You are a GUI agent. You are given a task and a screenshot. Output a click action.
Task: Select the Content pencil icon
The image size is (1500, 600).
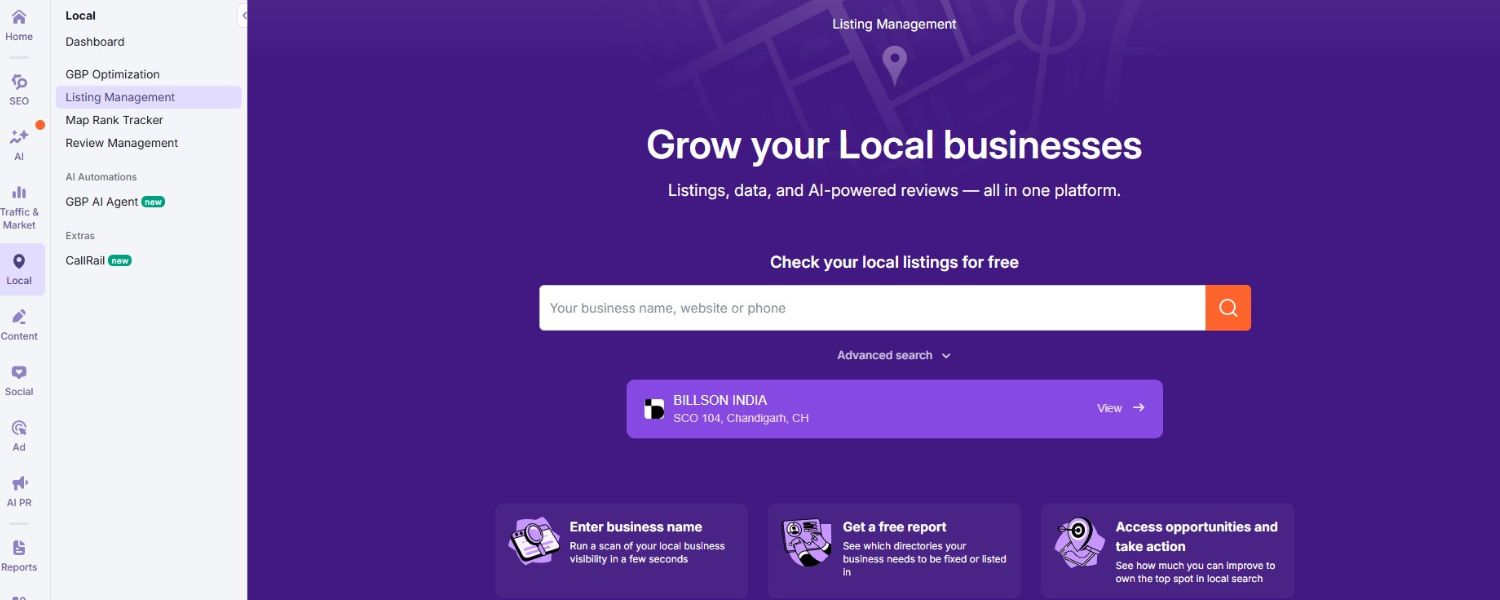click(19, 317)
